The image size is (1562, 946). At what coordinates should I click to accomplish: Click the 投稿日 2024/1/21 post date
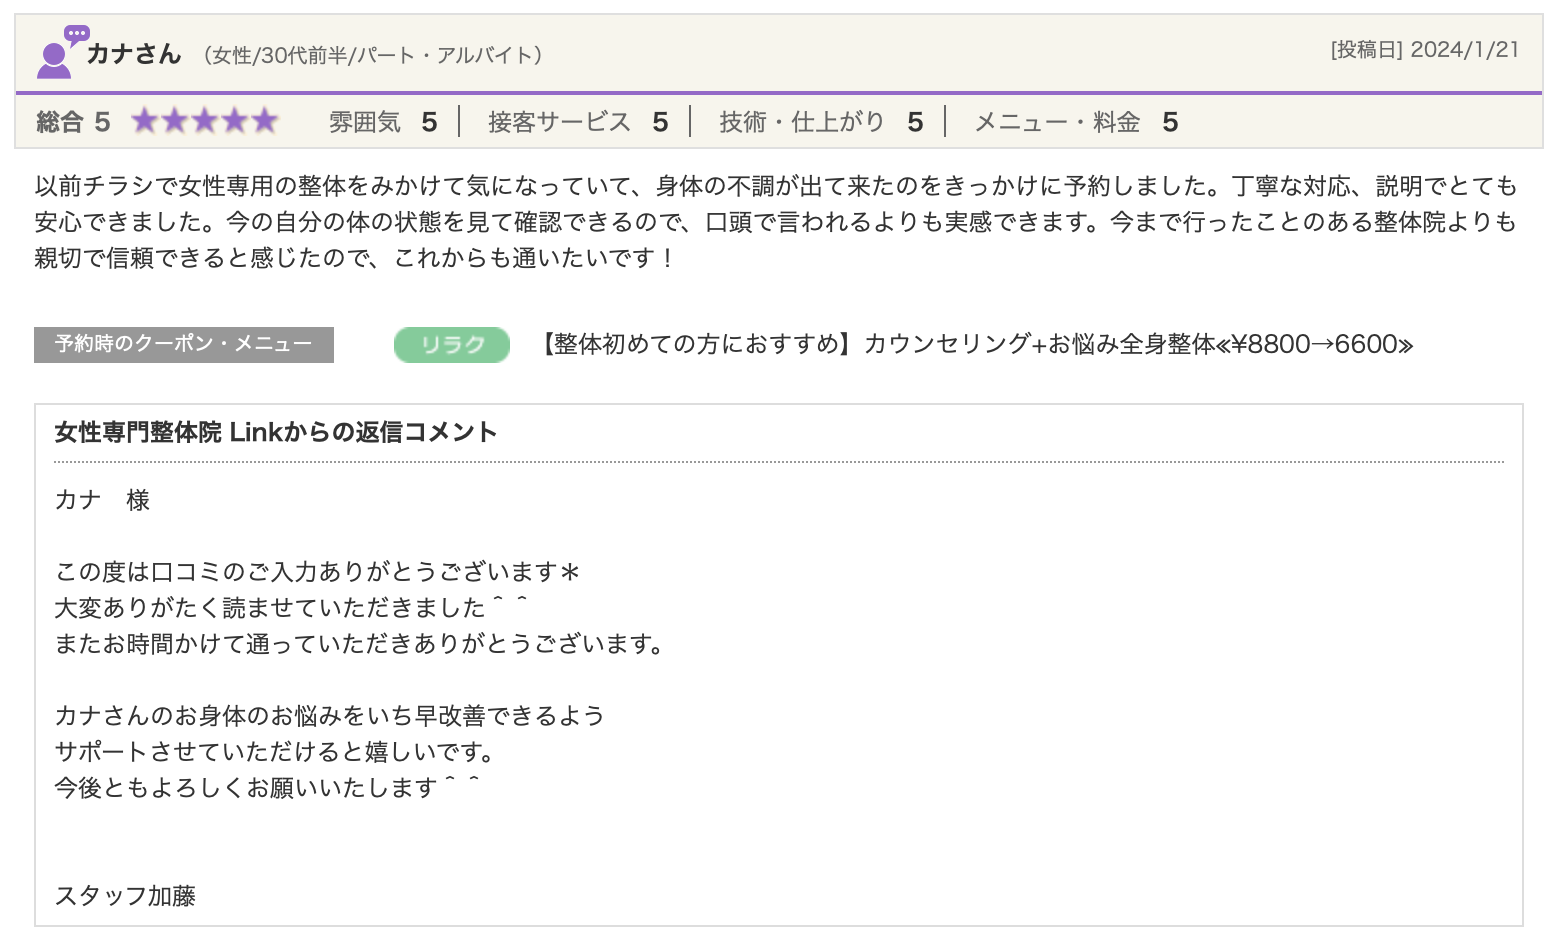click(1424, 50)
